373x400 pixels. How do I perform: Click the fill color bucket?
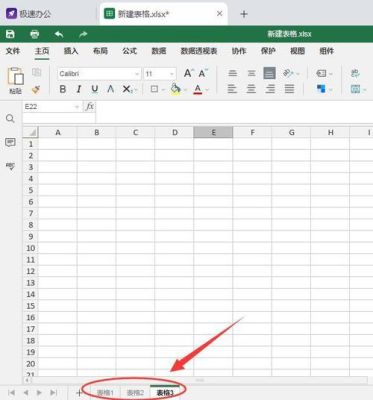pyautogui.click(x=175, y=89)
